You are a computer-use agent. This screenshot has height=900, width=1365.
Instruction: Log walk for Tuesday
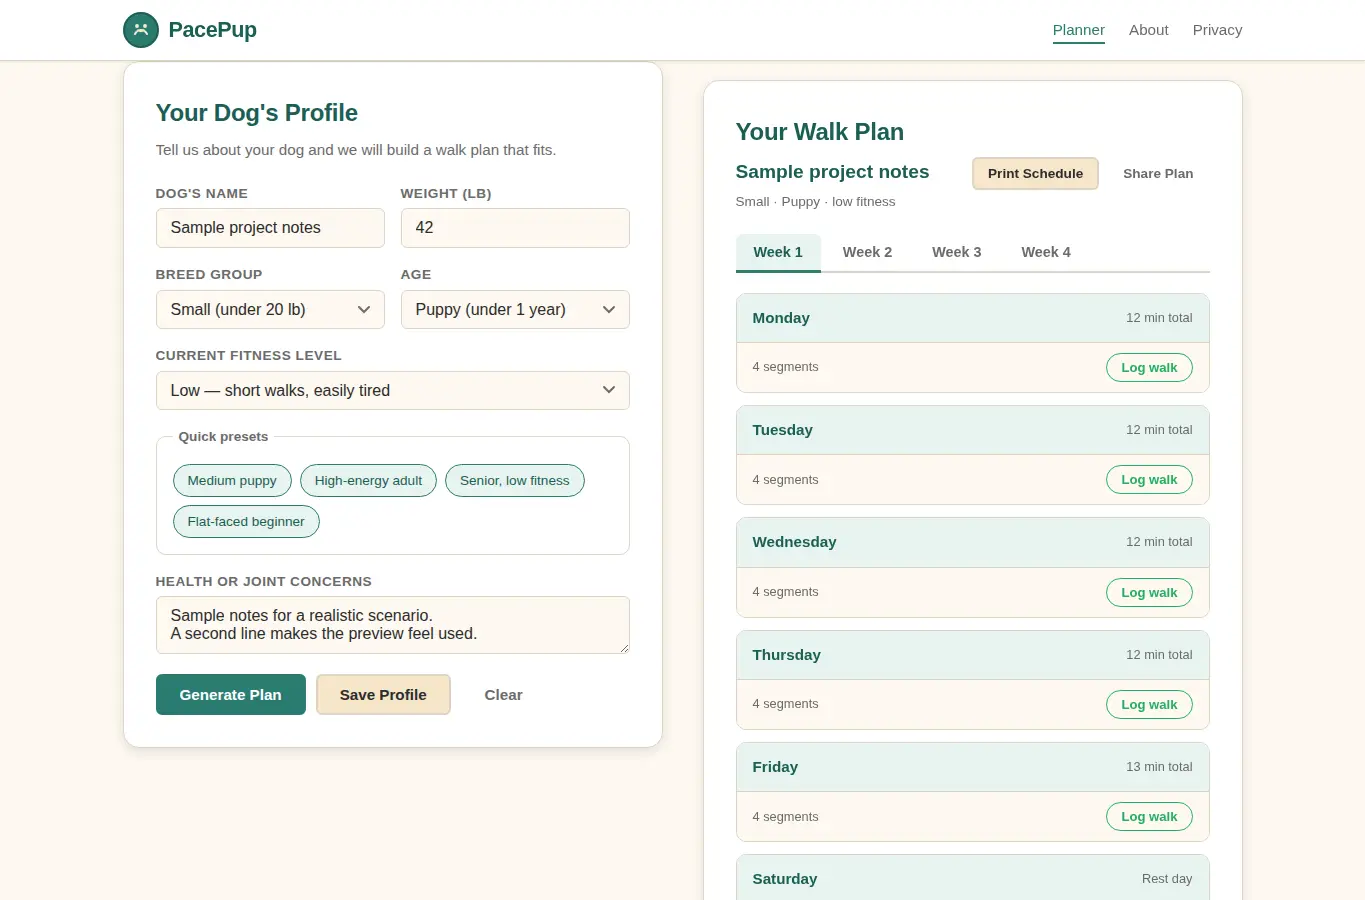pyautogui.click(x=1149, y=480)
